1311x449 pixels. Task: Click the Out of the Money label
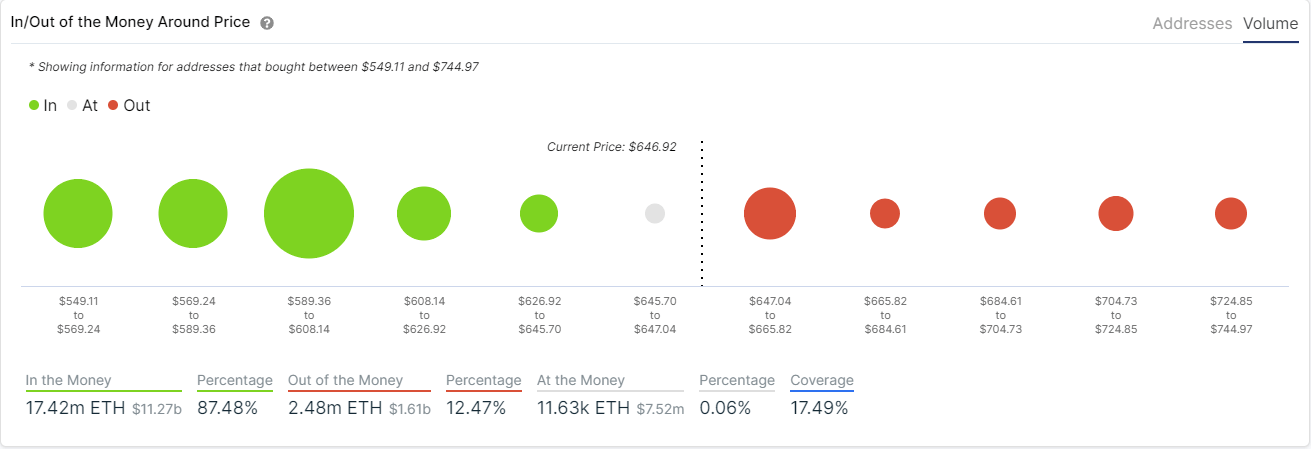click(x=346, y=380)
